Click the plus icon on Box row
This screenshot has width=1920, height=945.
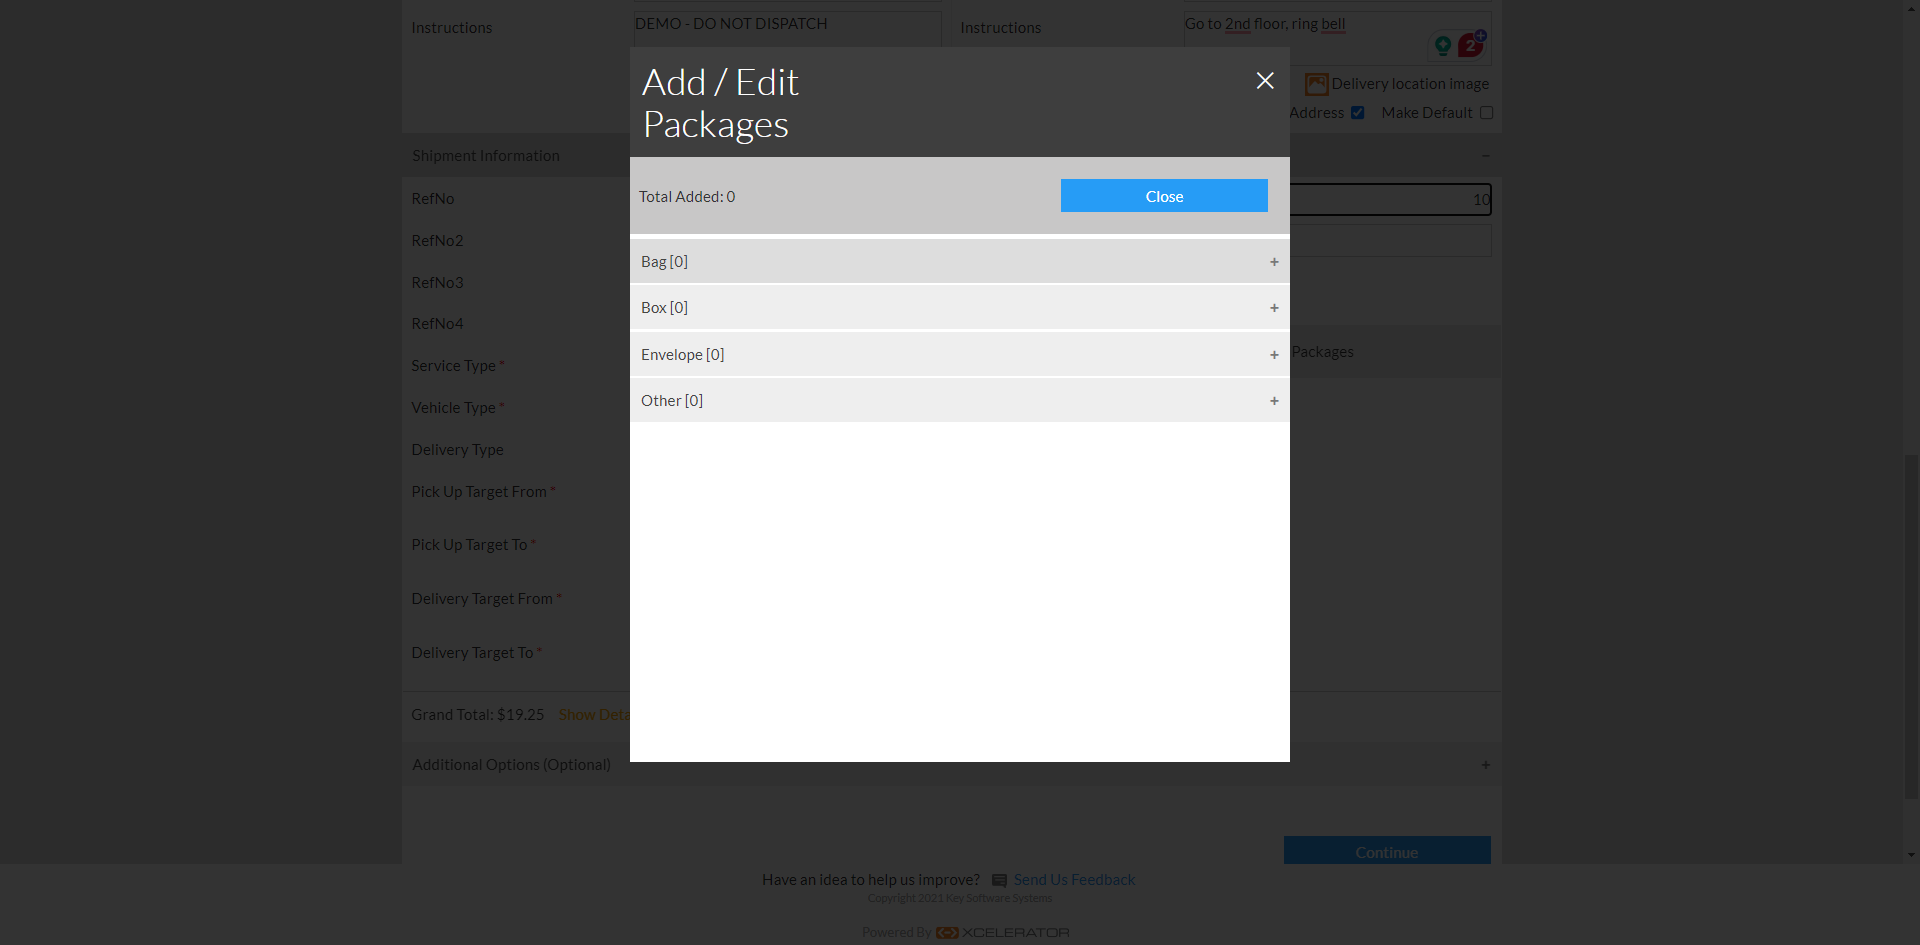tap(1274, 308)
